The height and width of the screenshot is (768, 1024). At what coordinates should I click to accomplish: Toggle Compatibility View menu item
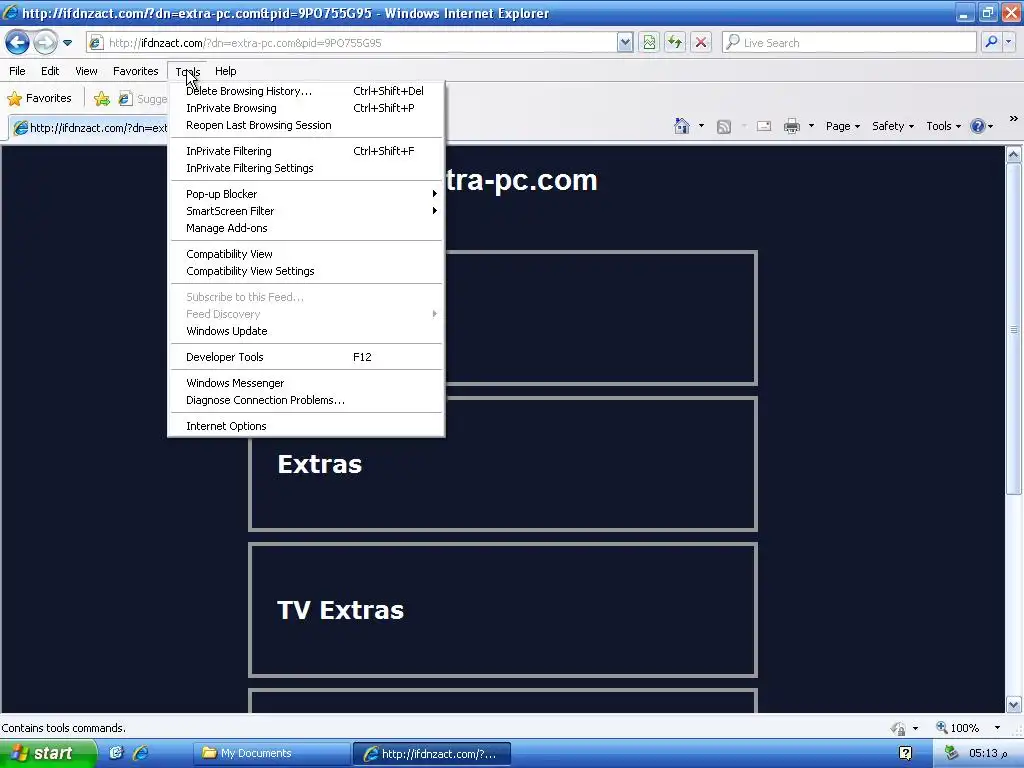306,255
